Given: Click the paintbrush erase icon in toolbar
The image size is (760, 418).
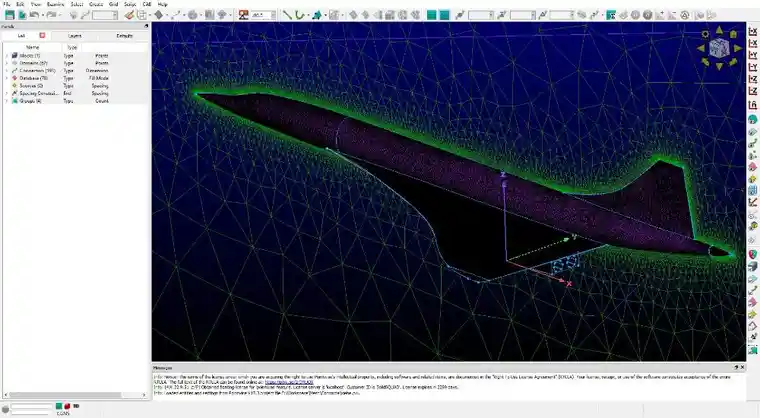Looking at the screenshot, I should (129, 15).
